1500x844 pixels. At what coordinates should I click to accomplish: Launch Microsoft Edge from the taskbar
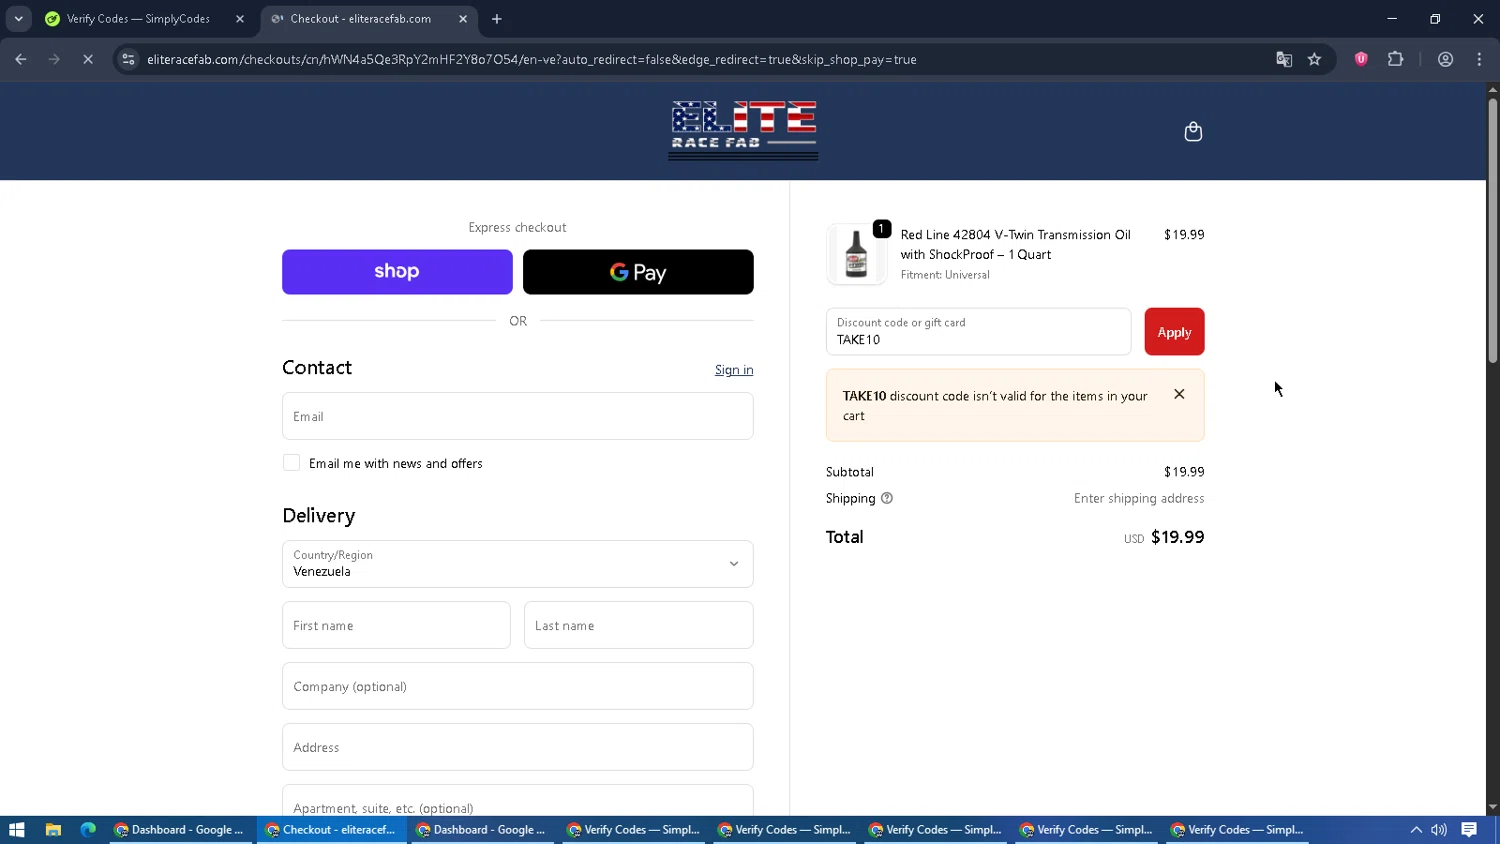(88, 830)
